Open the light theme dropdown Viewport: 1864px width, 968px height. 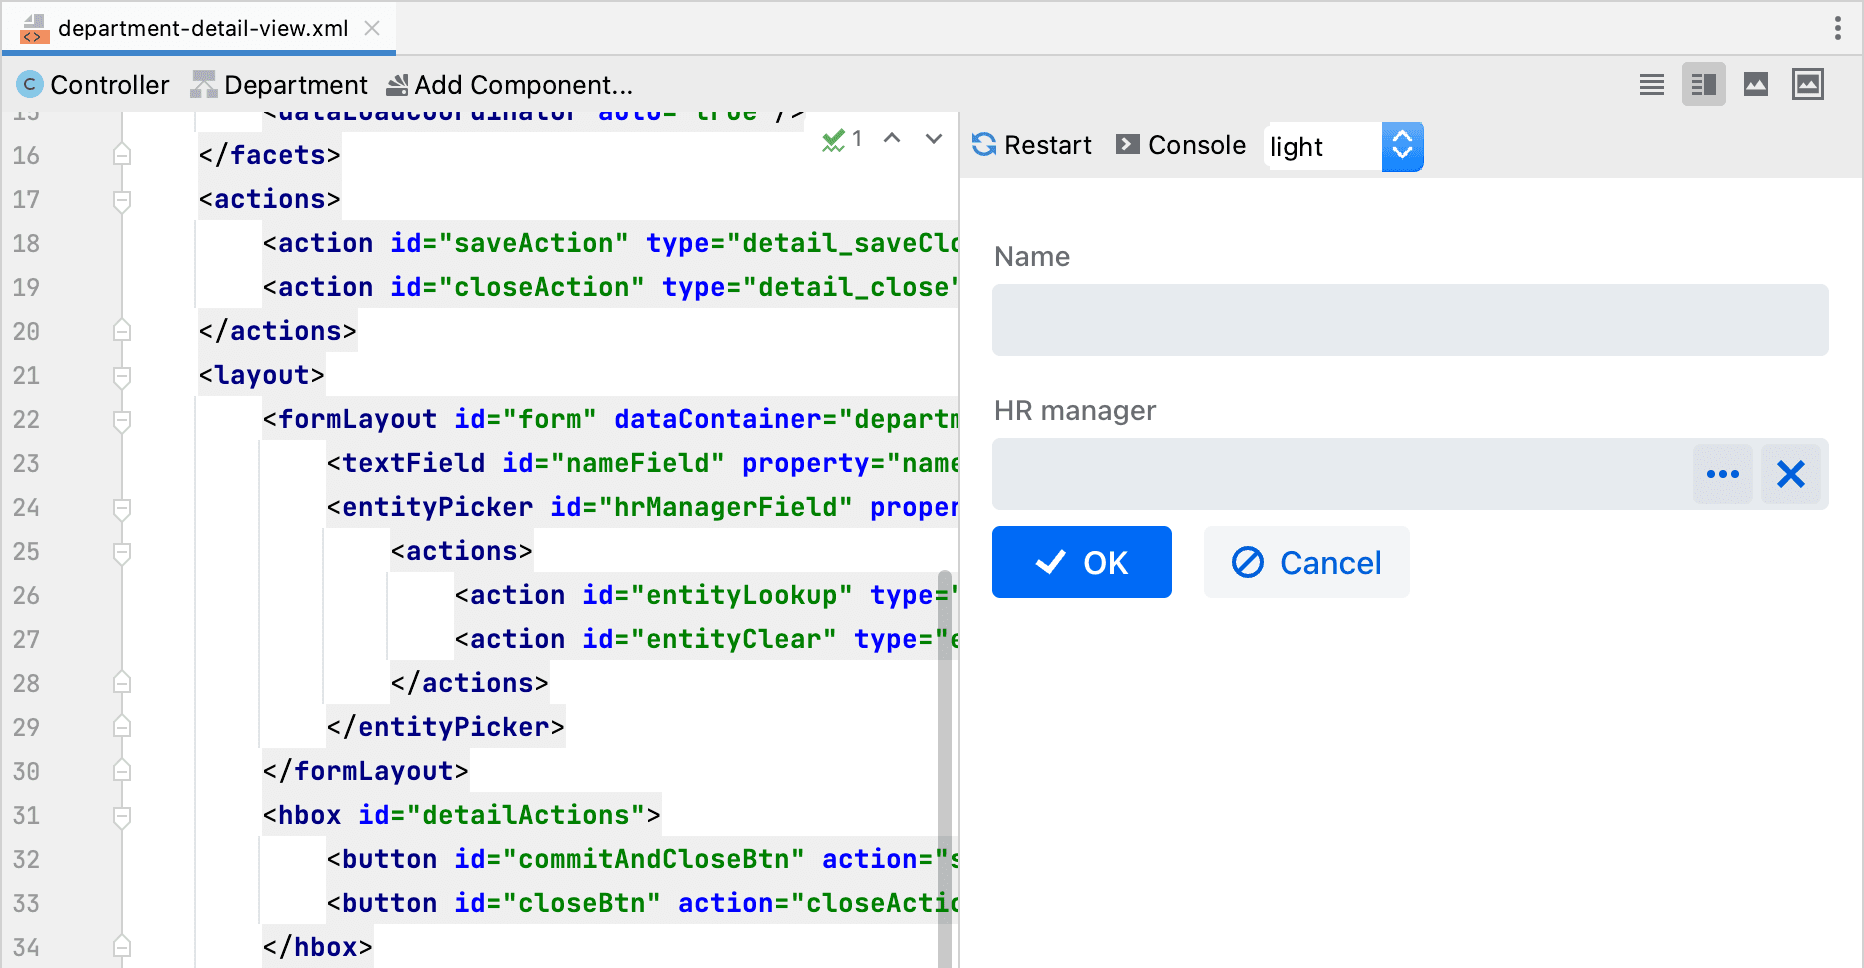[x=1345, y=147]
